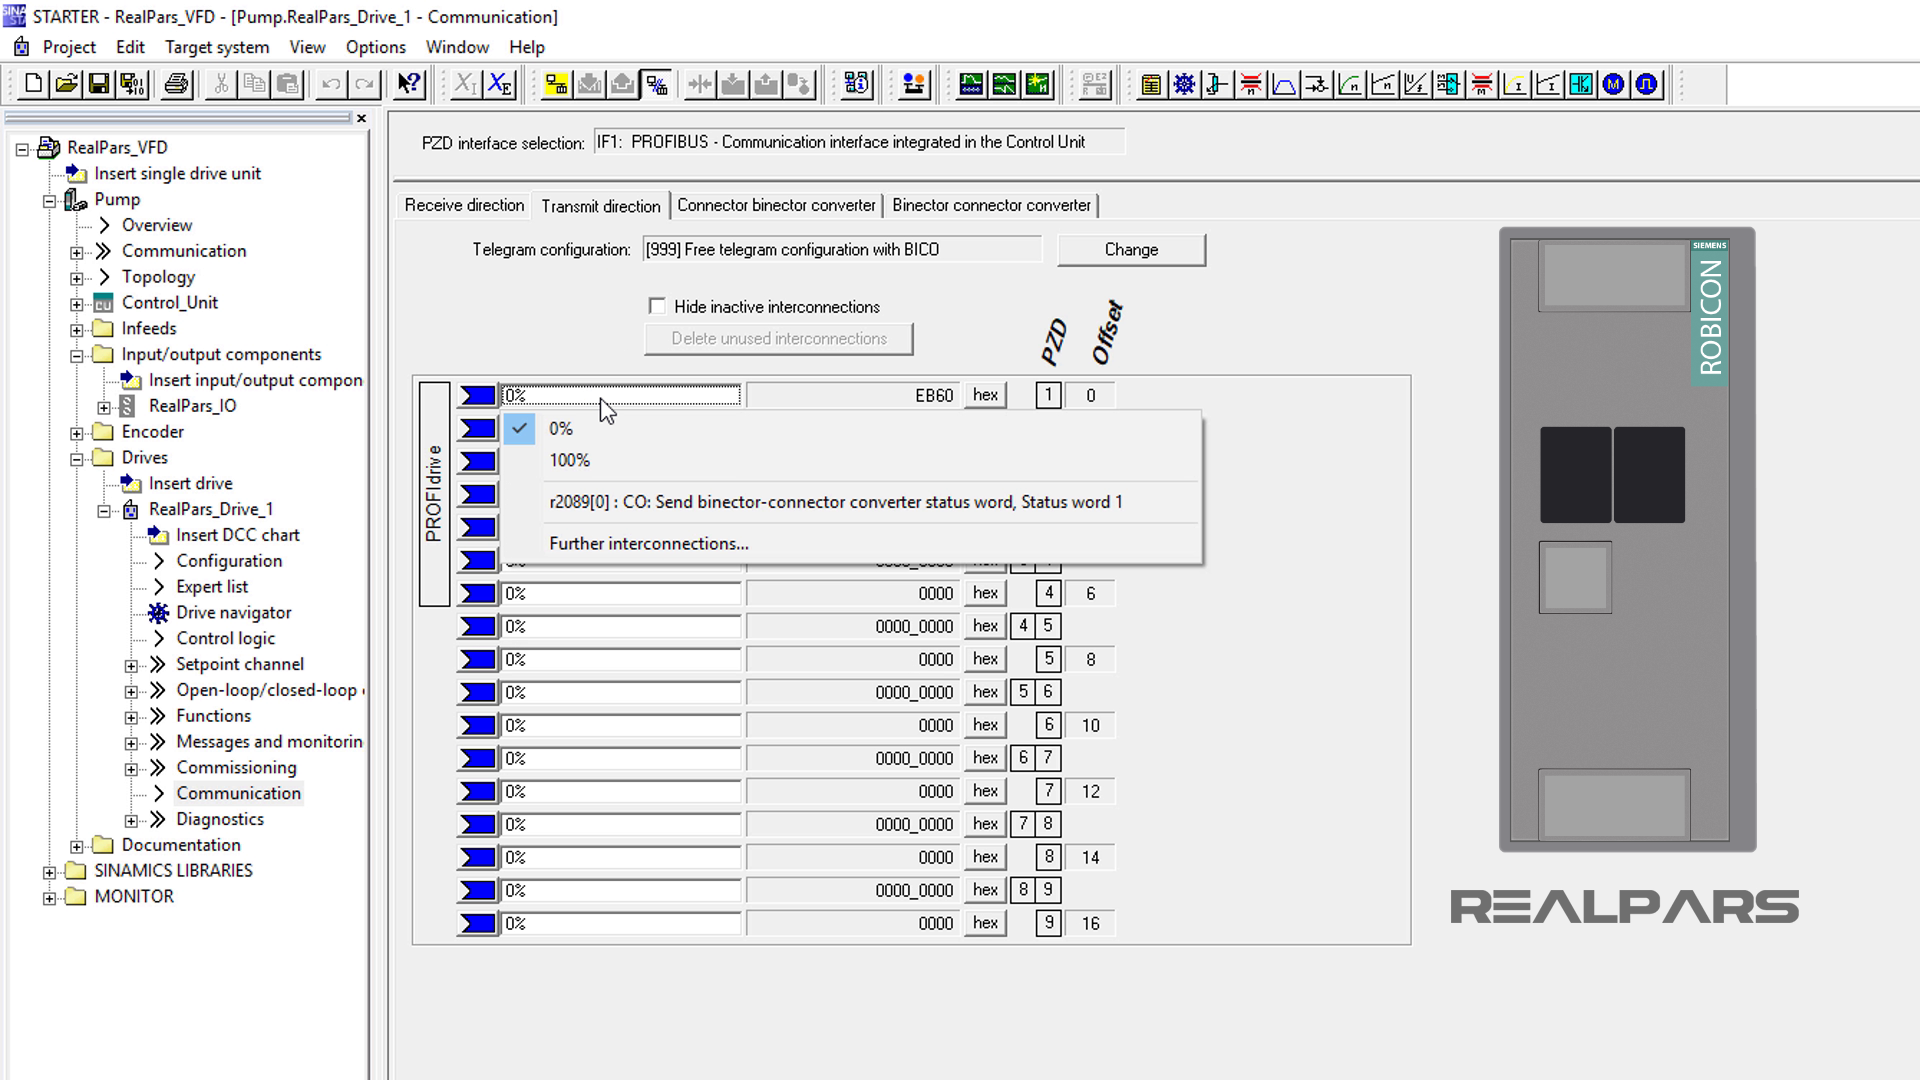Collapse the Drives folder
Image resolution: width=1920 pixels, height=1080 pixels.
(x=77, y=458)
